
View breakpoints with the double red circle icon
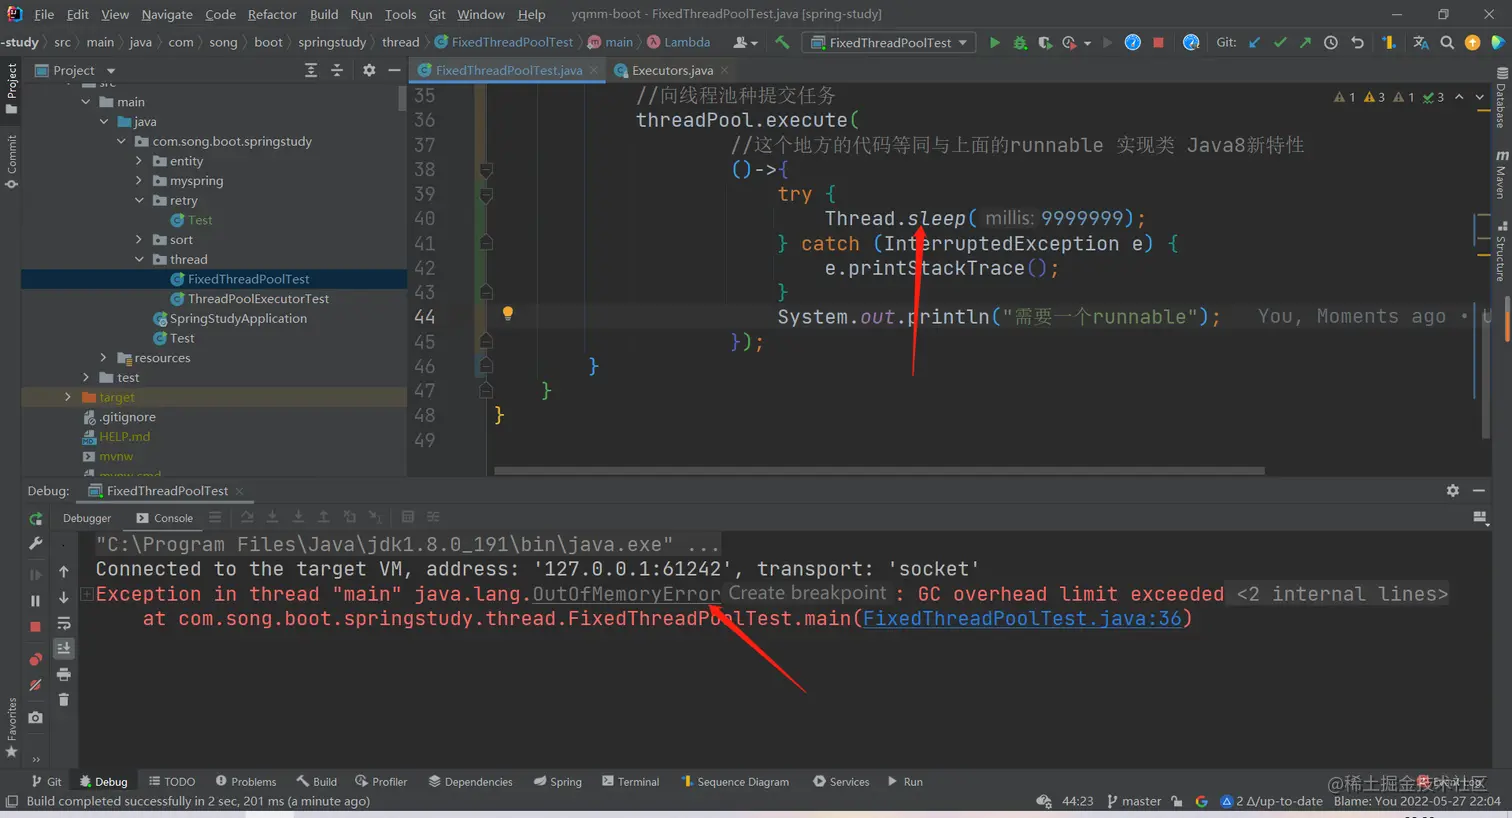pos(36,660)
